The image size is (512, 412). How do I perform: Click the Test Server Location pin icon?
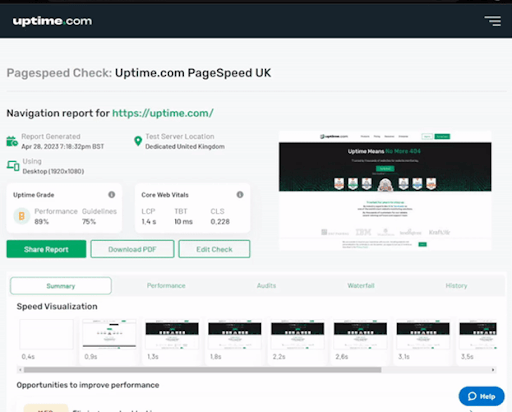point(138,141)
